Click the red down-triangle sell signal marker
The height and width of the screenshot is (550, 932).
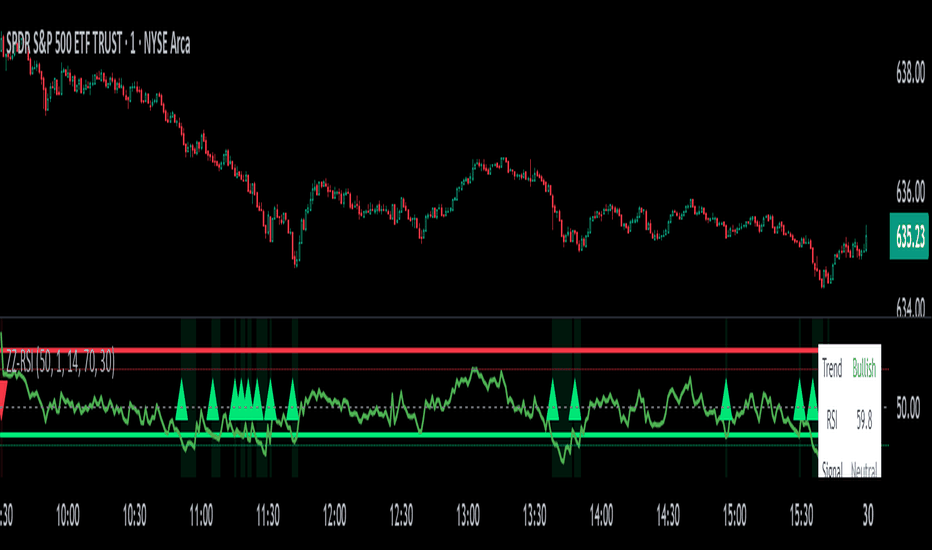tap(2, 401)
